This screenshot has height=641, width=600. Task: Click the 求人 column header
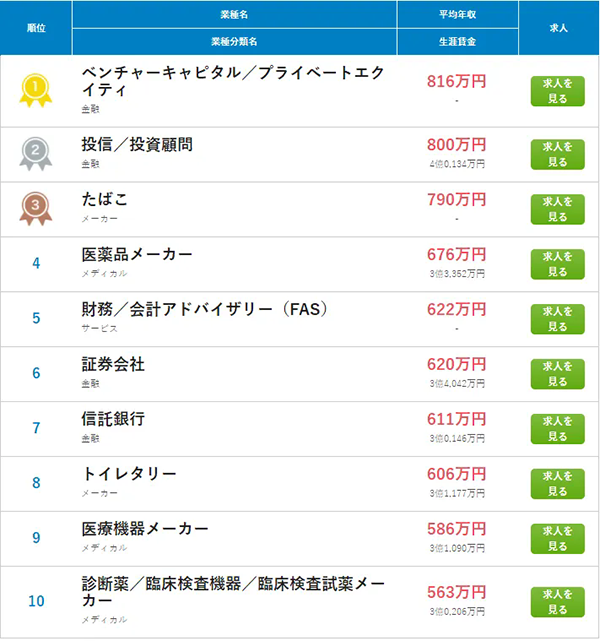pyautogui.click(x=558, y=28)
